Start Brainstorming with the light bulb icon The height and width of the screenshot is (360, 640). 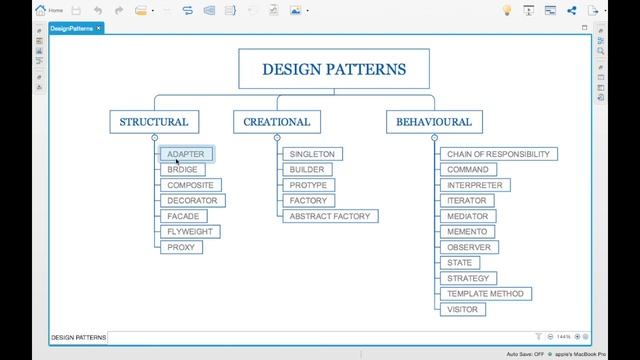tap(507, 11)
